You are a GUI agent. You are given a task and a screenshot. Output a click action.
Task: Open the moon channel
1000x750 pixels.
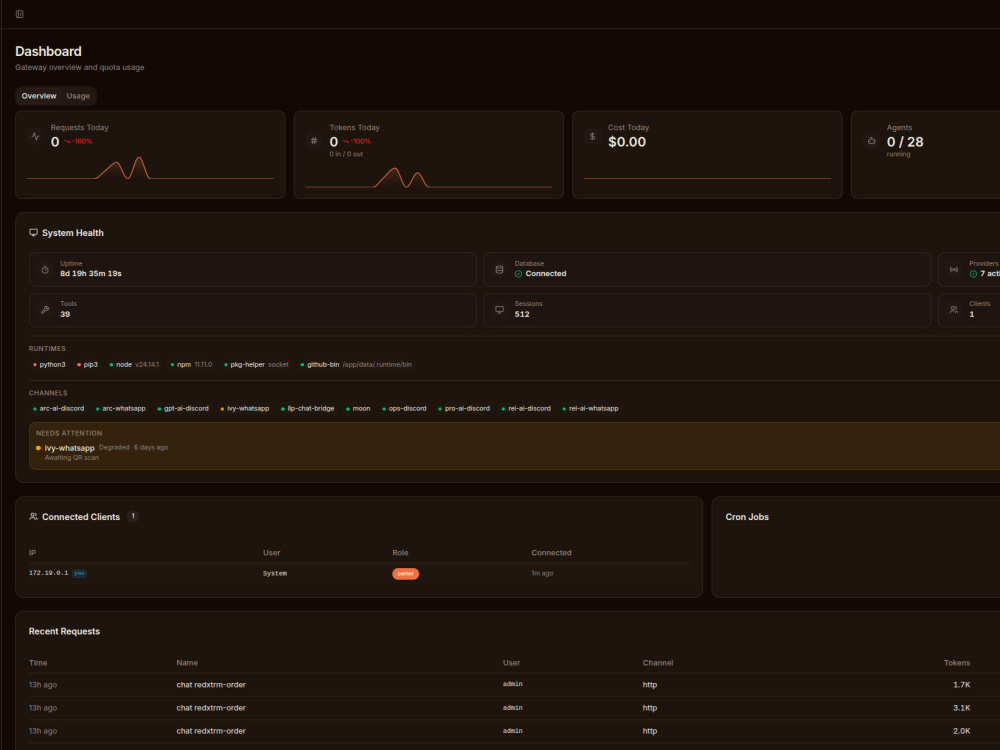(x=358, y=409)
